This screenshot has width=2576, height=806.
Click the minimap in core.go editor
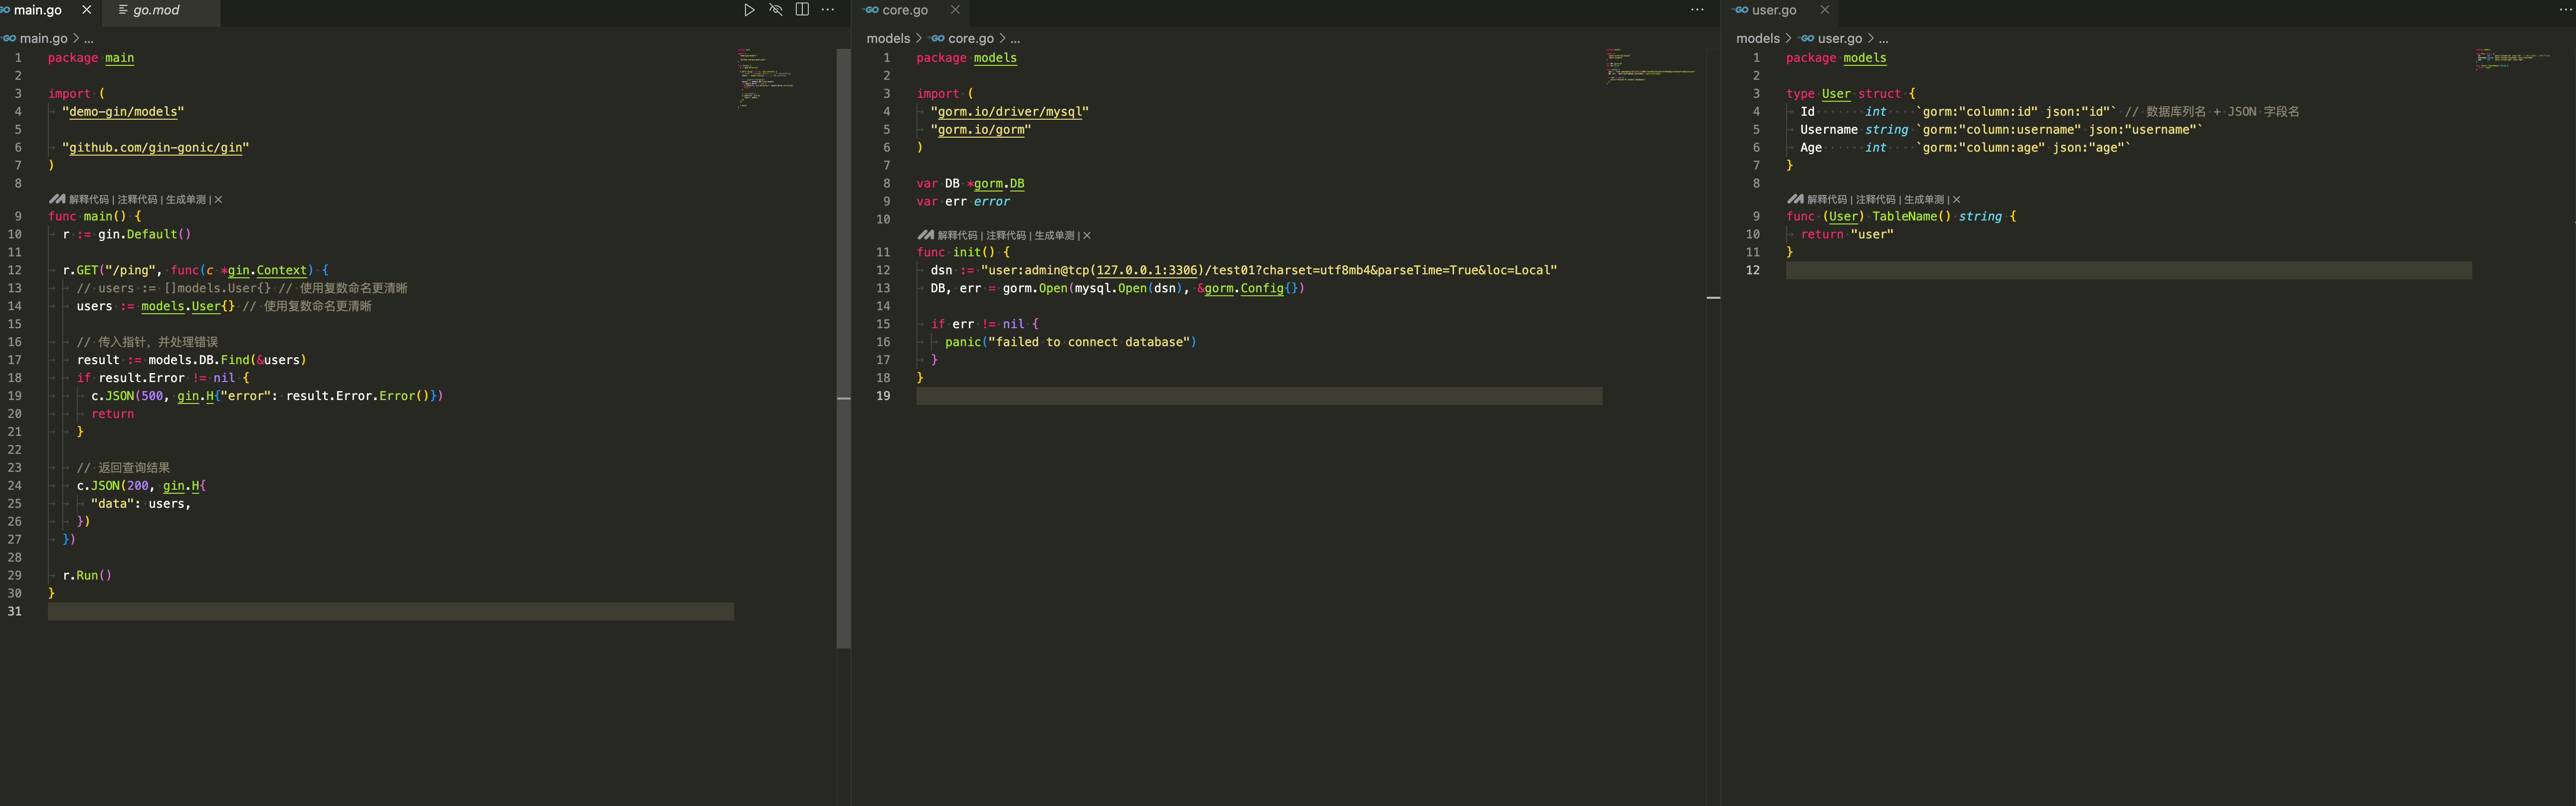coord(1651,66)
